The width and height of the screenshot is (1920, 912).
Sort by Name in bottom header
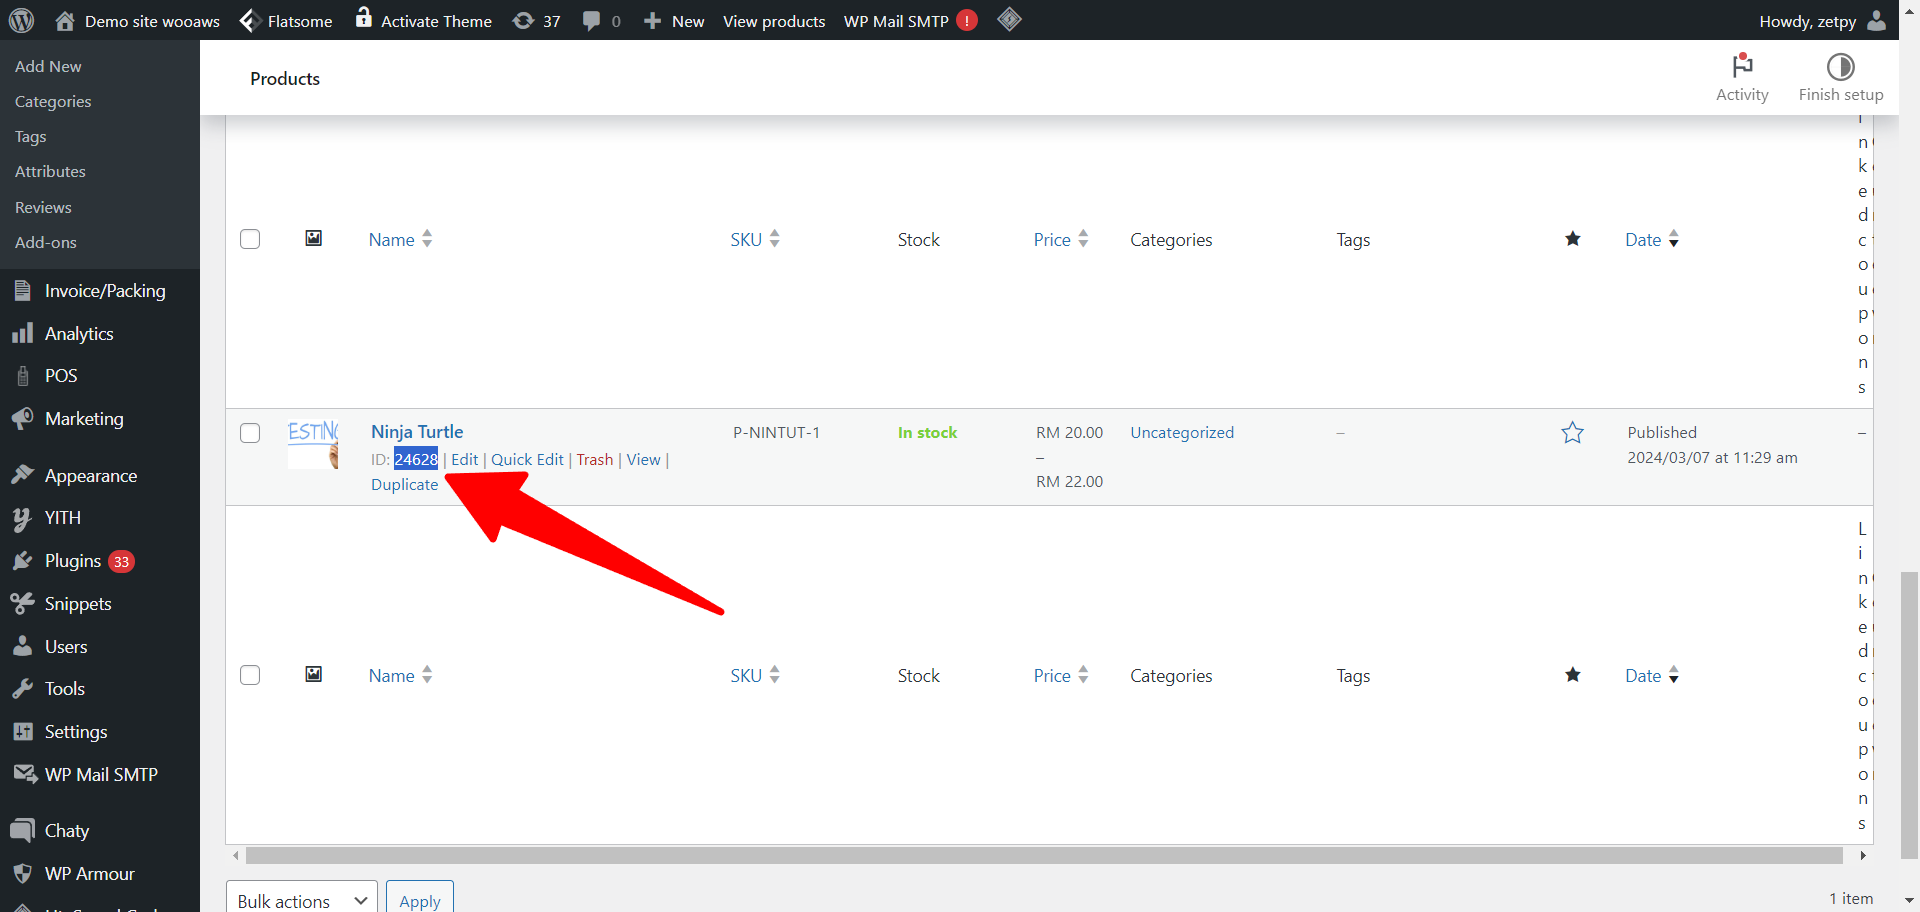[x=400, y=675]
